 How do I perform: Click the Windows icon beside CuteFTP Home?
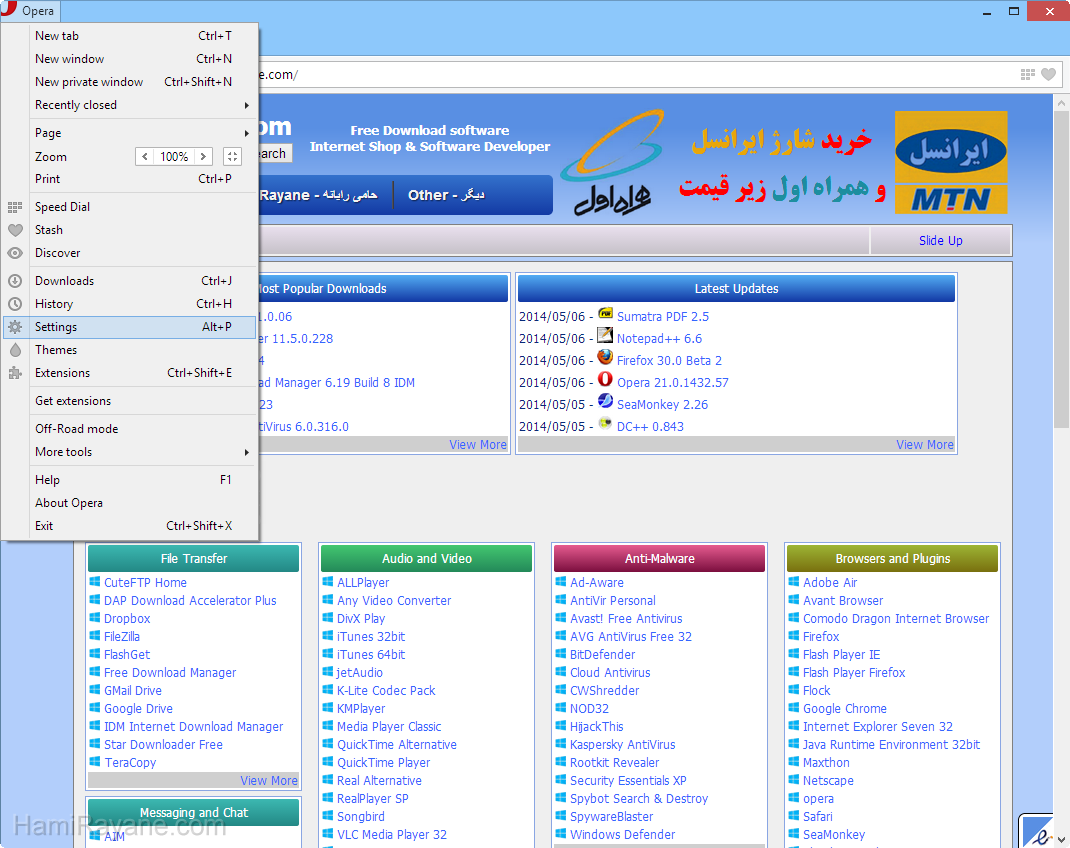pos(95,582)
